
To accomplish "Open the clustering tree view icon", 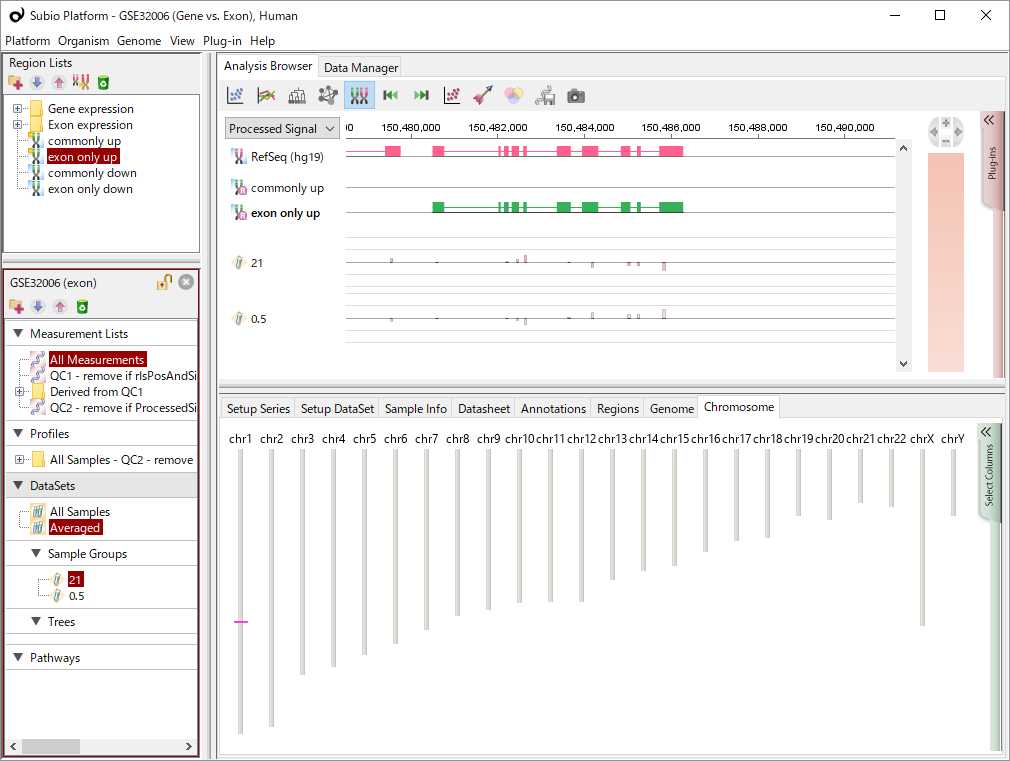I will [297, 96].
